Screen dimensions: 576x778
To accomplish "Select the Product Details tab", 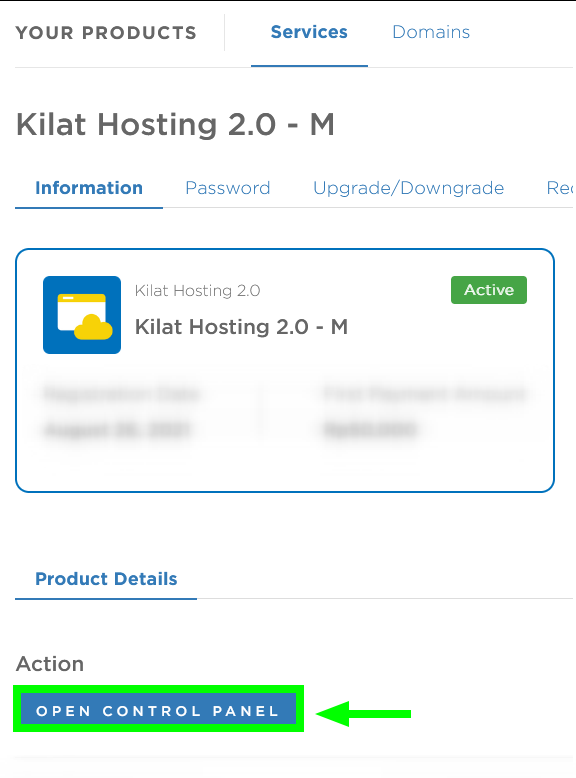I will (106, 579).
